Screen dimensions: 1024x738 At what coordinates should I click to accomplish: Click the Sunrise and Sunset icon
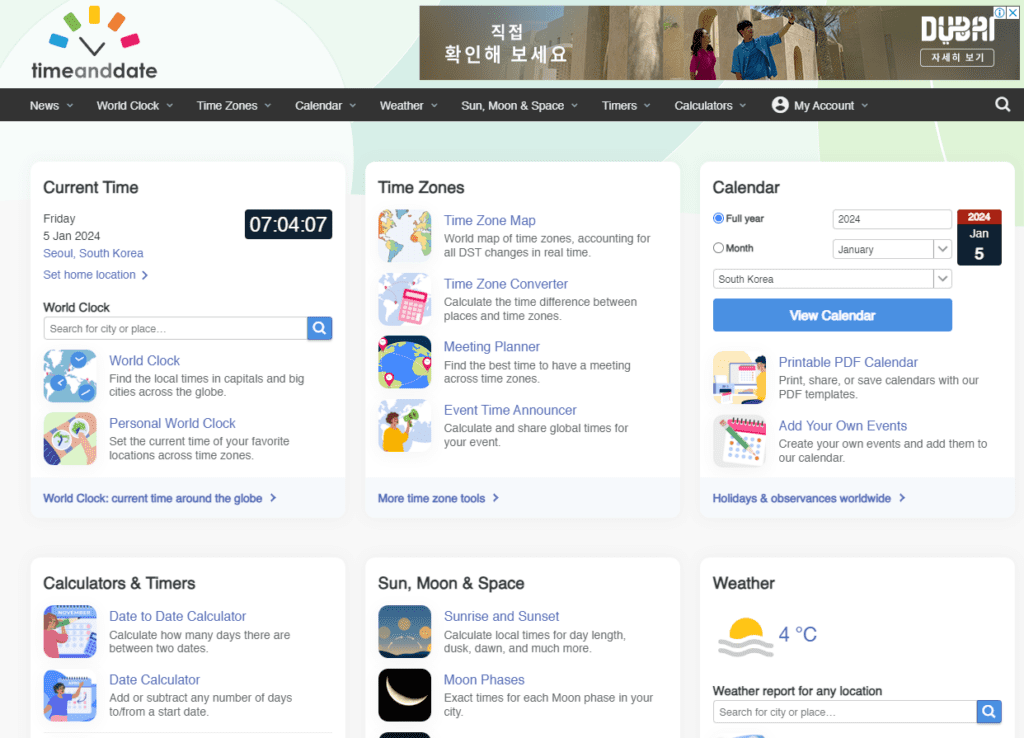coord(404,632)
